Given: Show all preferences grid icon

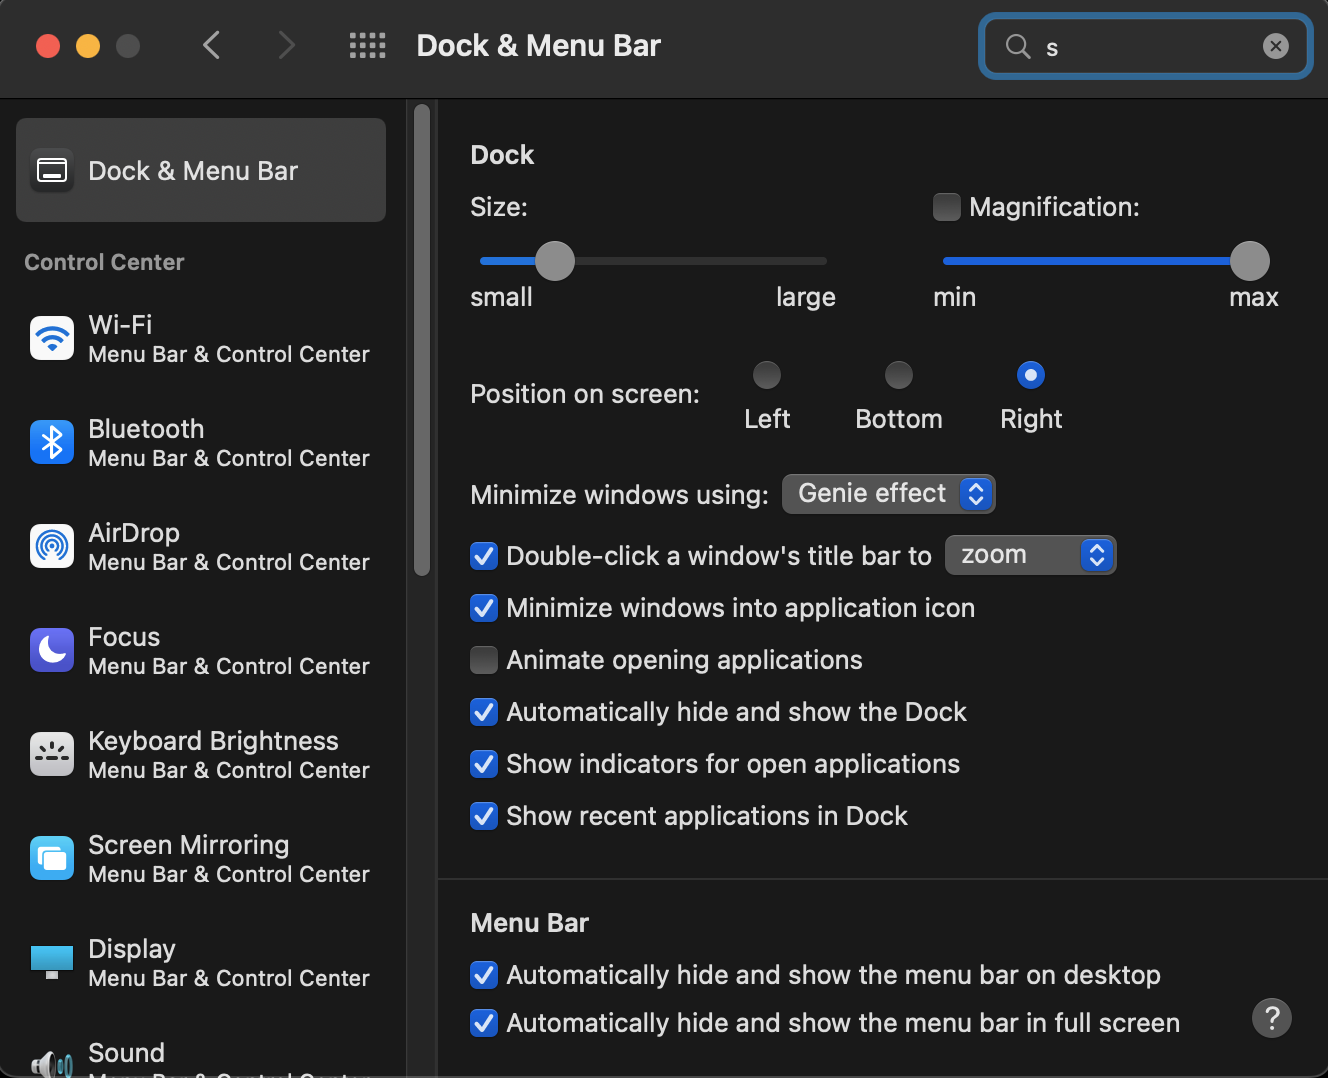Looking at the screenshot, I should click(x=367, y=46).
